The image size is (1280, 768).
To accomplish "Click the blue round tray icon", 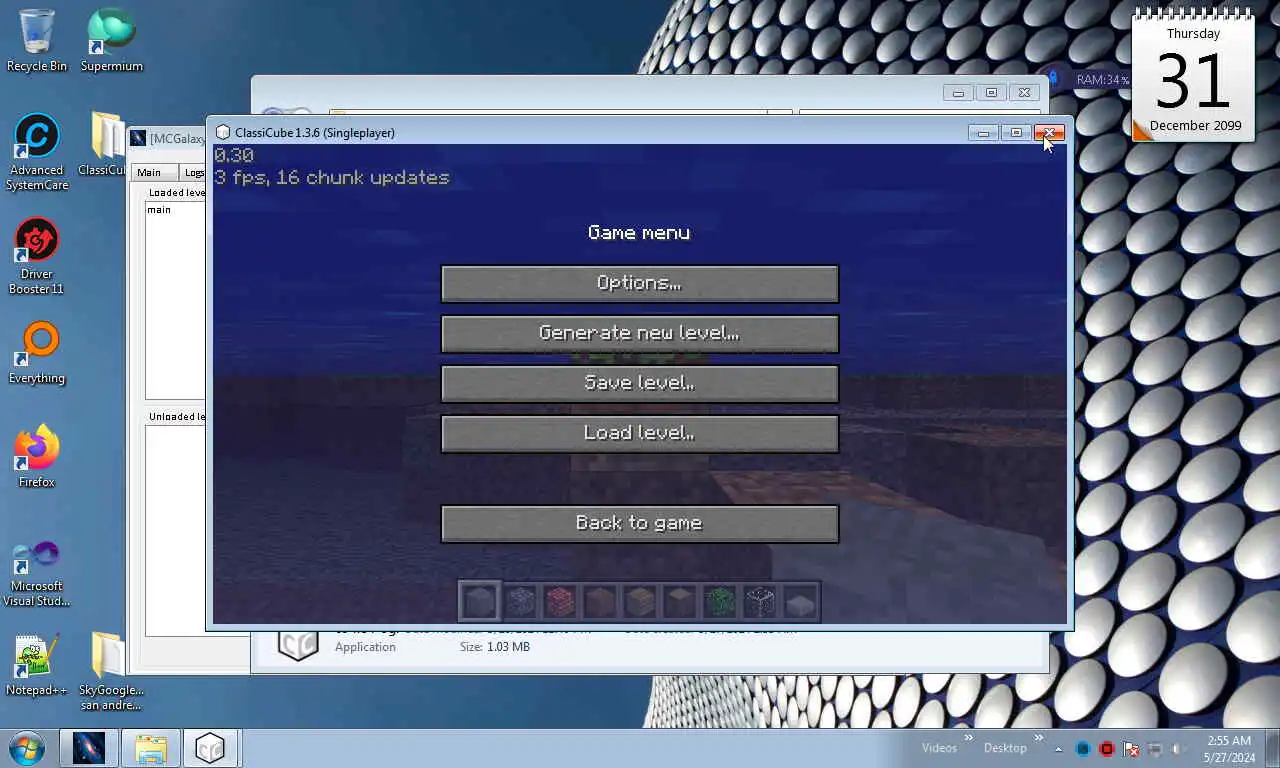I will 1083,749.
